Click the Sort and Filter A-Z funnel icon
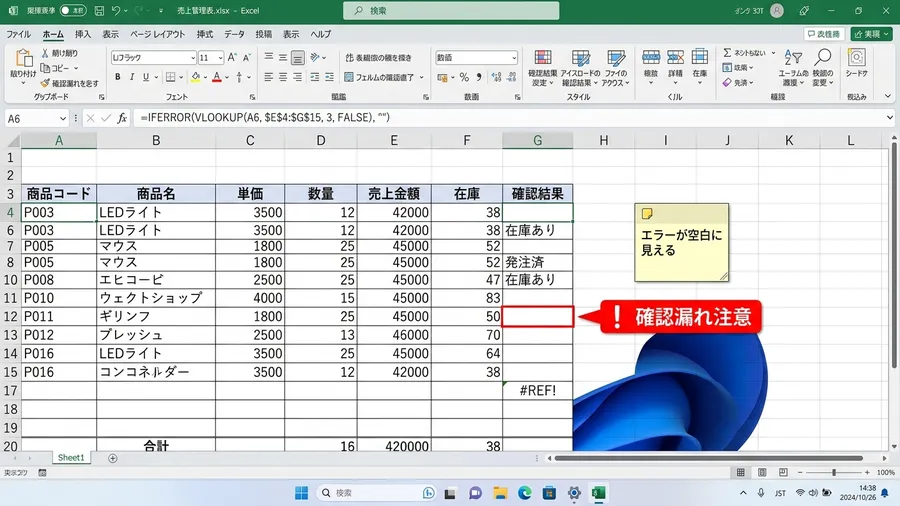The height and width of the screenshot is (506, 900). [793, 57]
